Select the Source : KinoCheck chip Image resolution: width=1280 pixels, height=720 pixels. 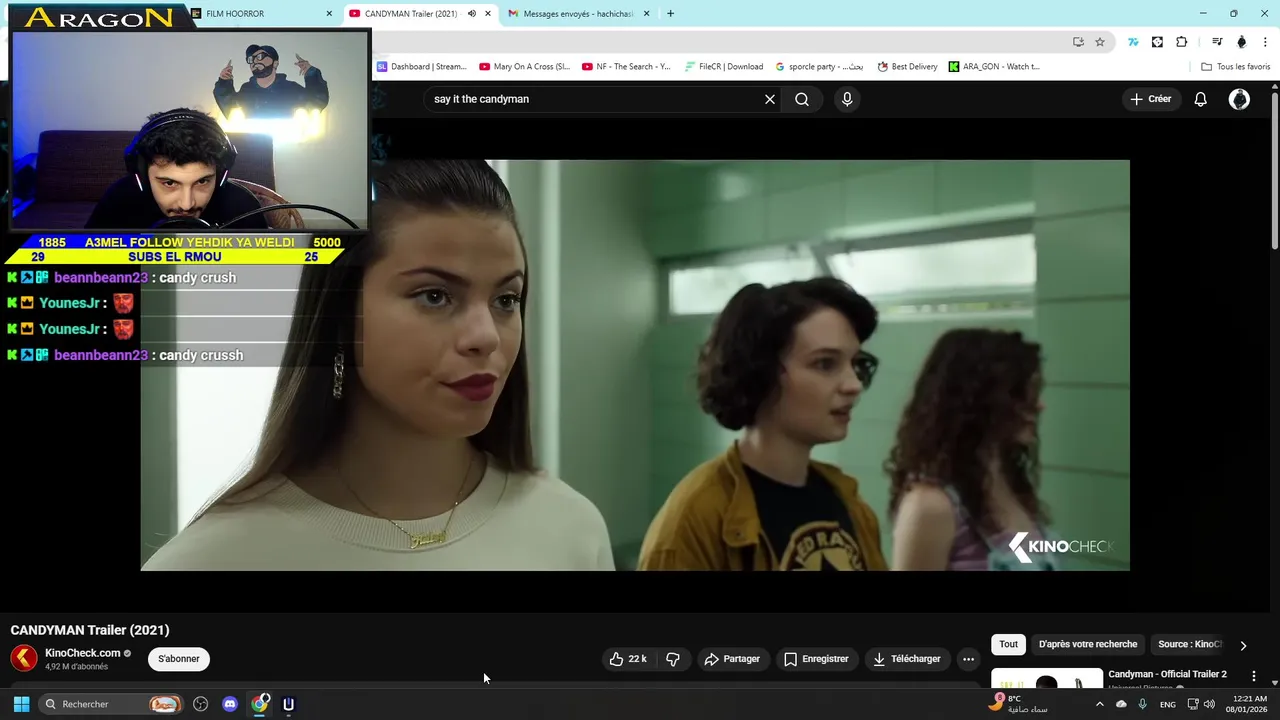1190,644
